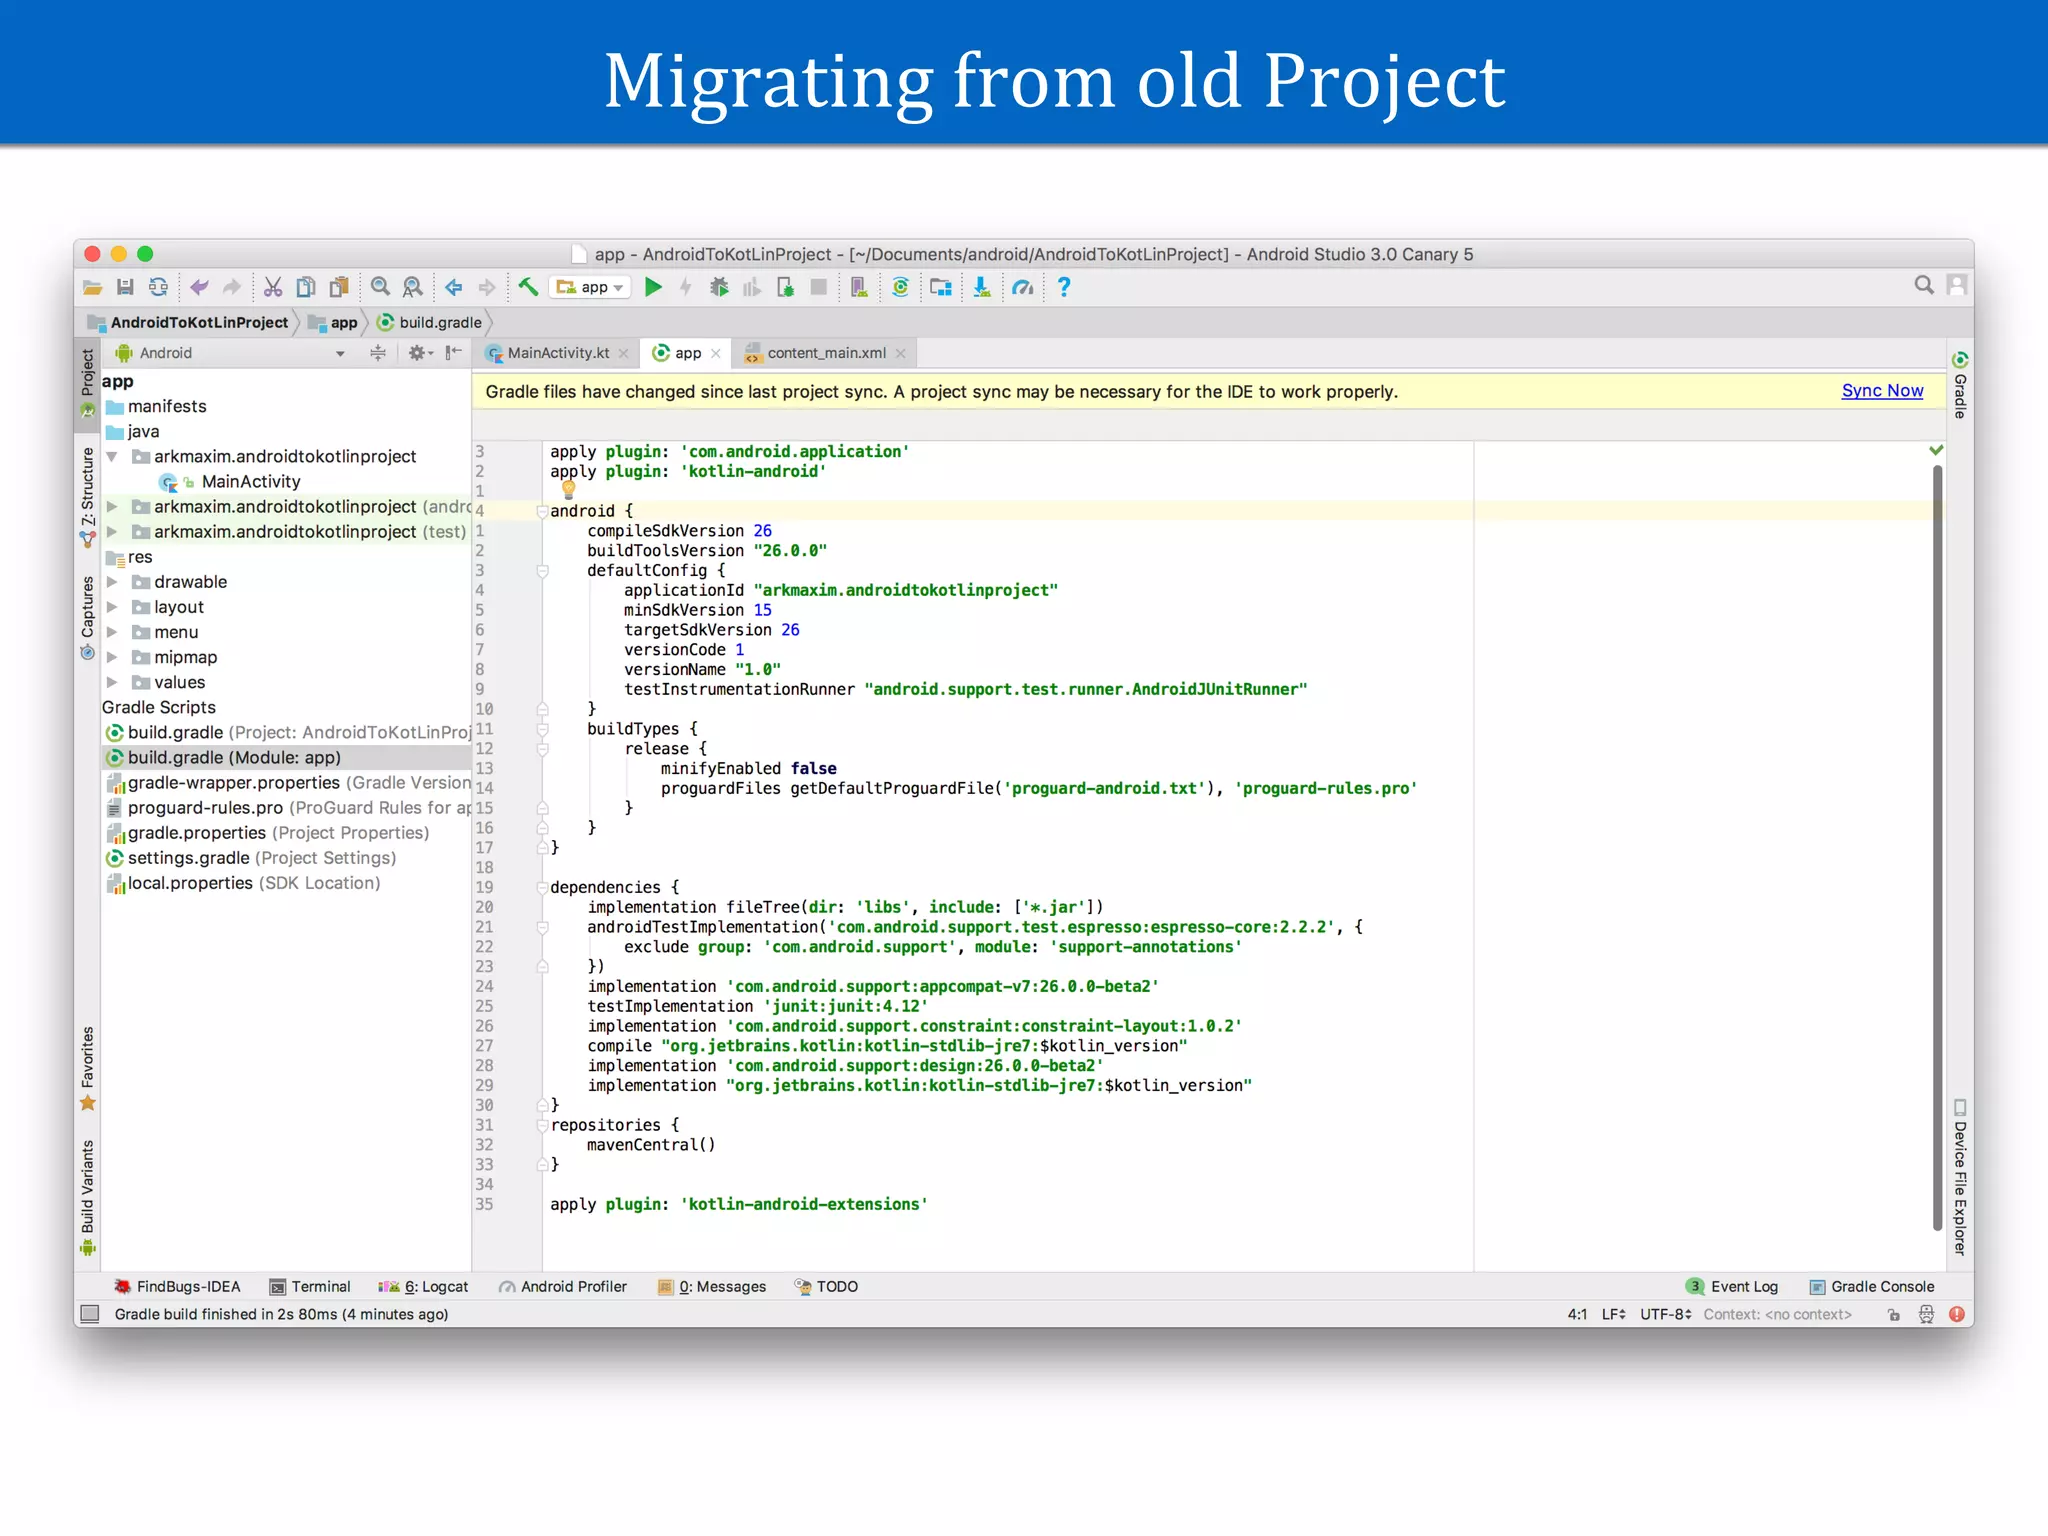This screenshot has width=2048, height=1536.
Task: Click the Paste clipboard icon
Action: click(x=340, y=288)
